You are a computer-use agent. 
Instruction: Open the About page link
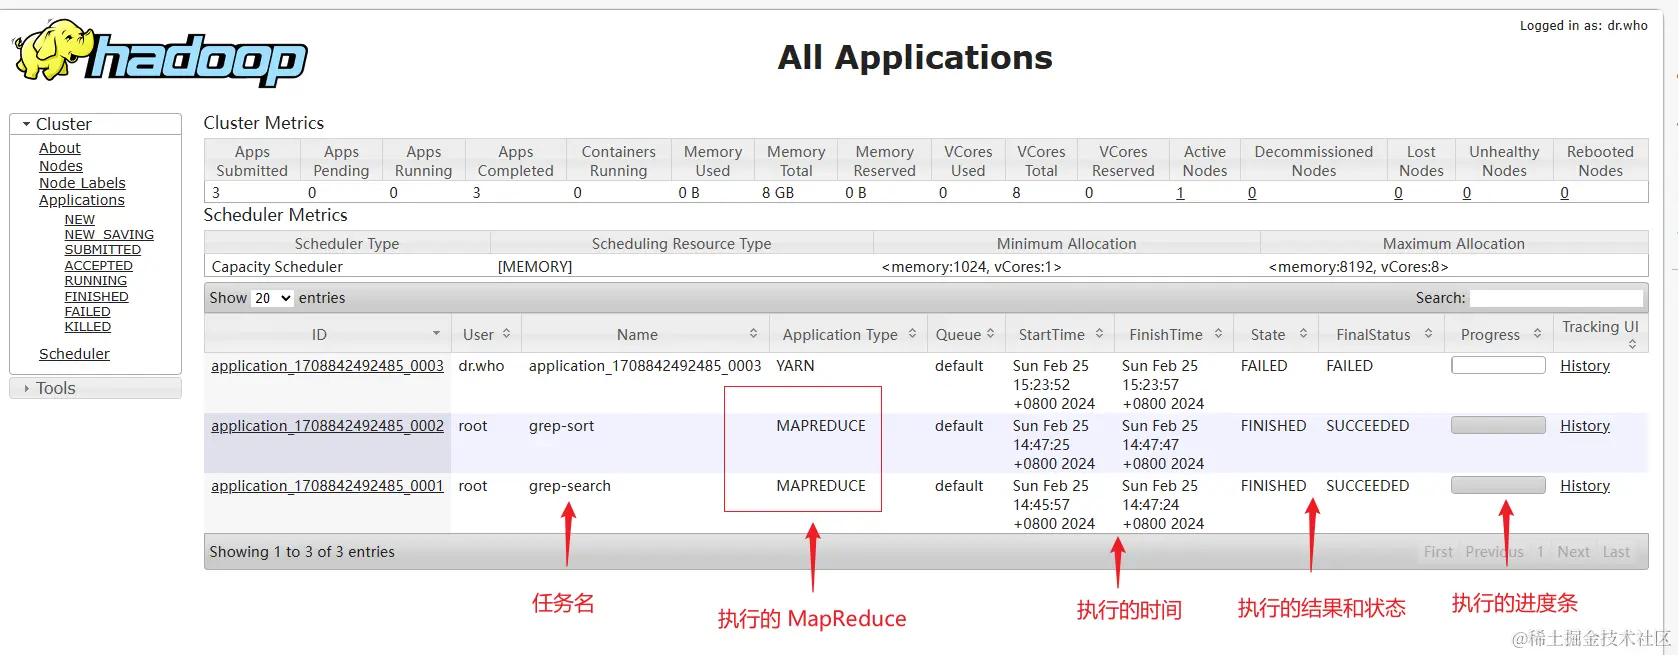tap(60, 148)
